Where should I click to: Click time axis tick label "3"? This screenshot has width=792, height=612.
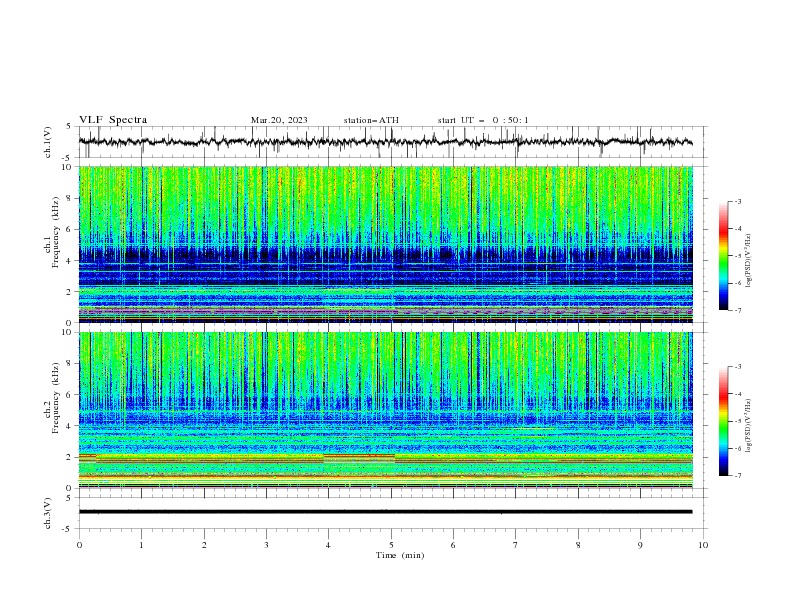click(266, 545)
